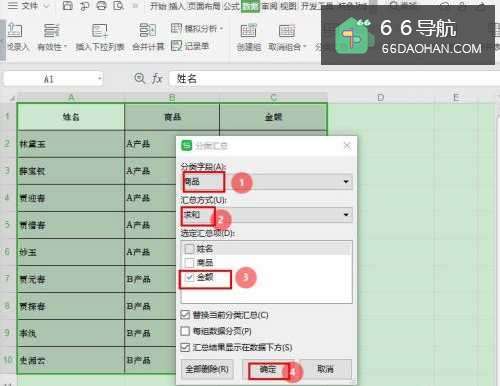Screen dimensions: 500x386
Task: Click the zoom magnifier icon beside fx
Action: pyautogui.click(x=139, y=79)
